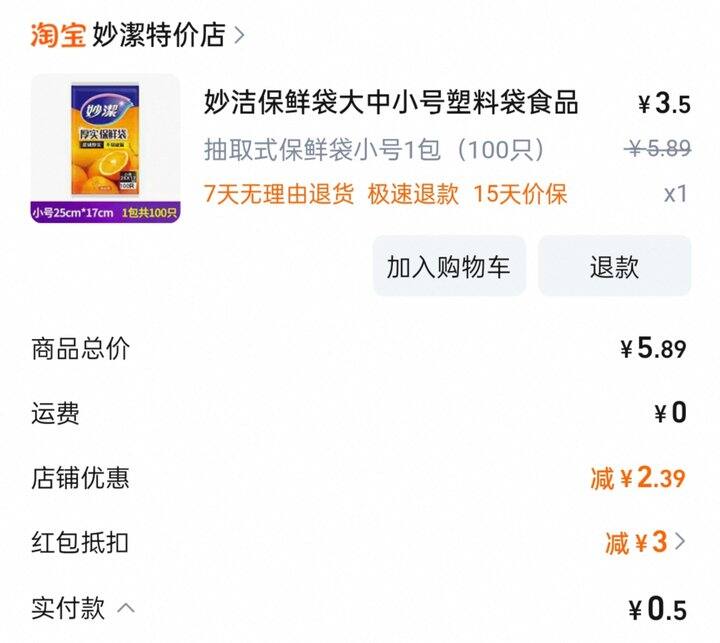Tap the 实付款 ¥0.5 paid amount
The height and width of the screenshot is (643, 720).
point(658,609)
